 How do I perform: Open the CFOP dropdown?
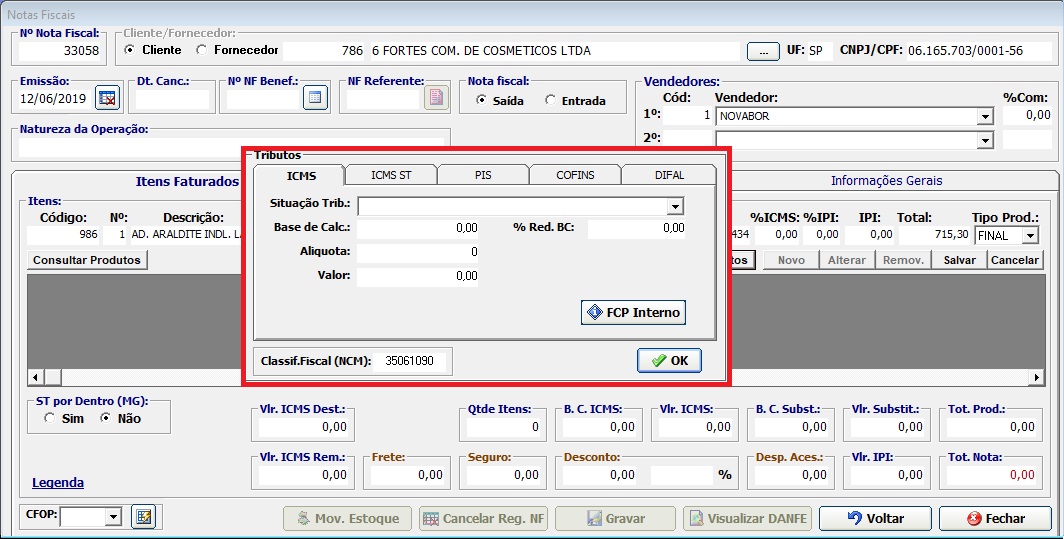click(x=113, y=517)
